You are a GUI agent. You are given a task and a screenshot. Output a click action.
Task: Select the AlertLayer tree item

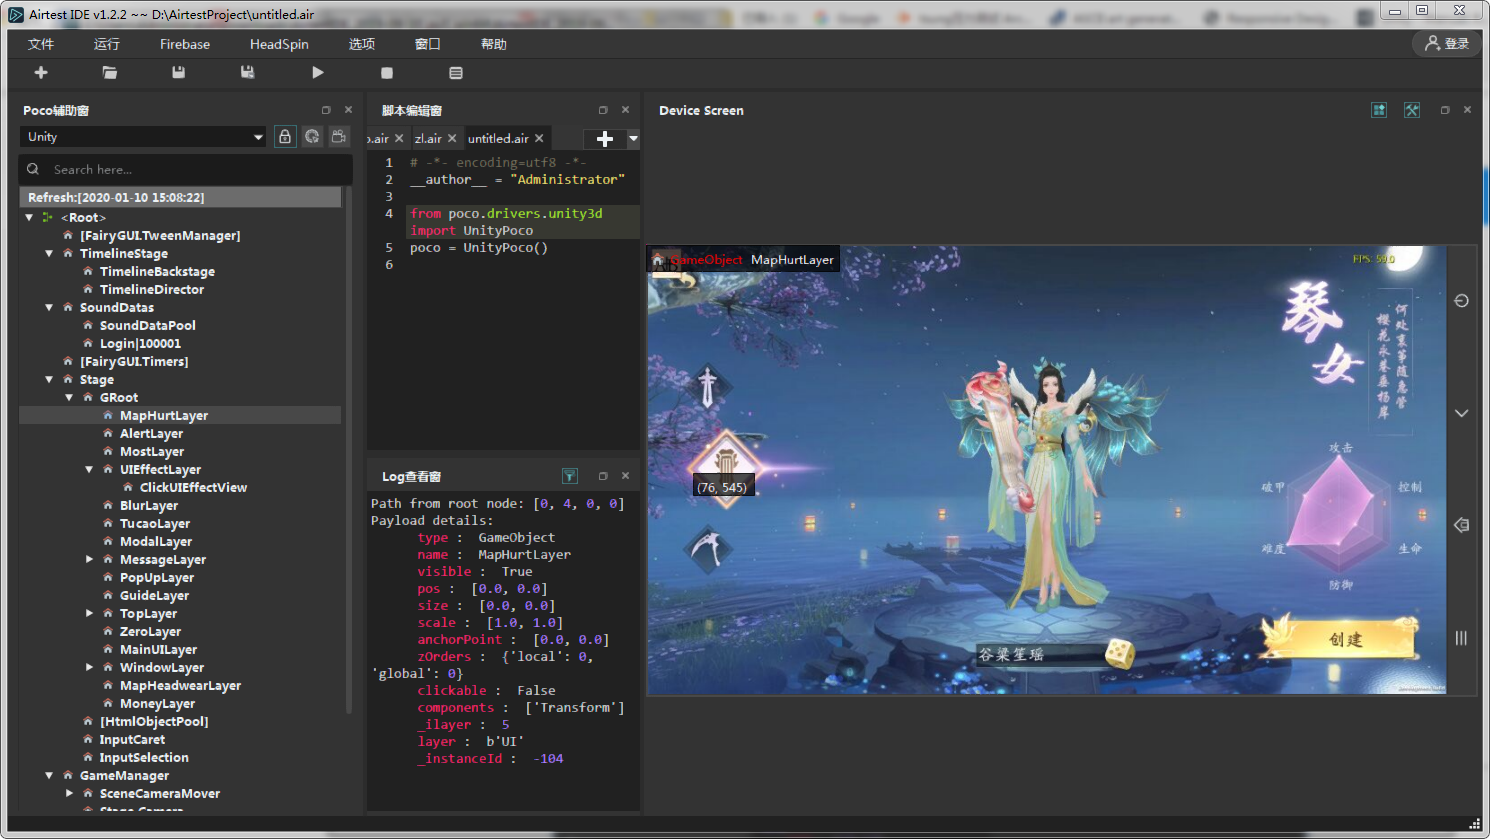[151, 433]
